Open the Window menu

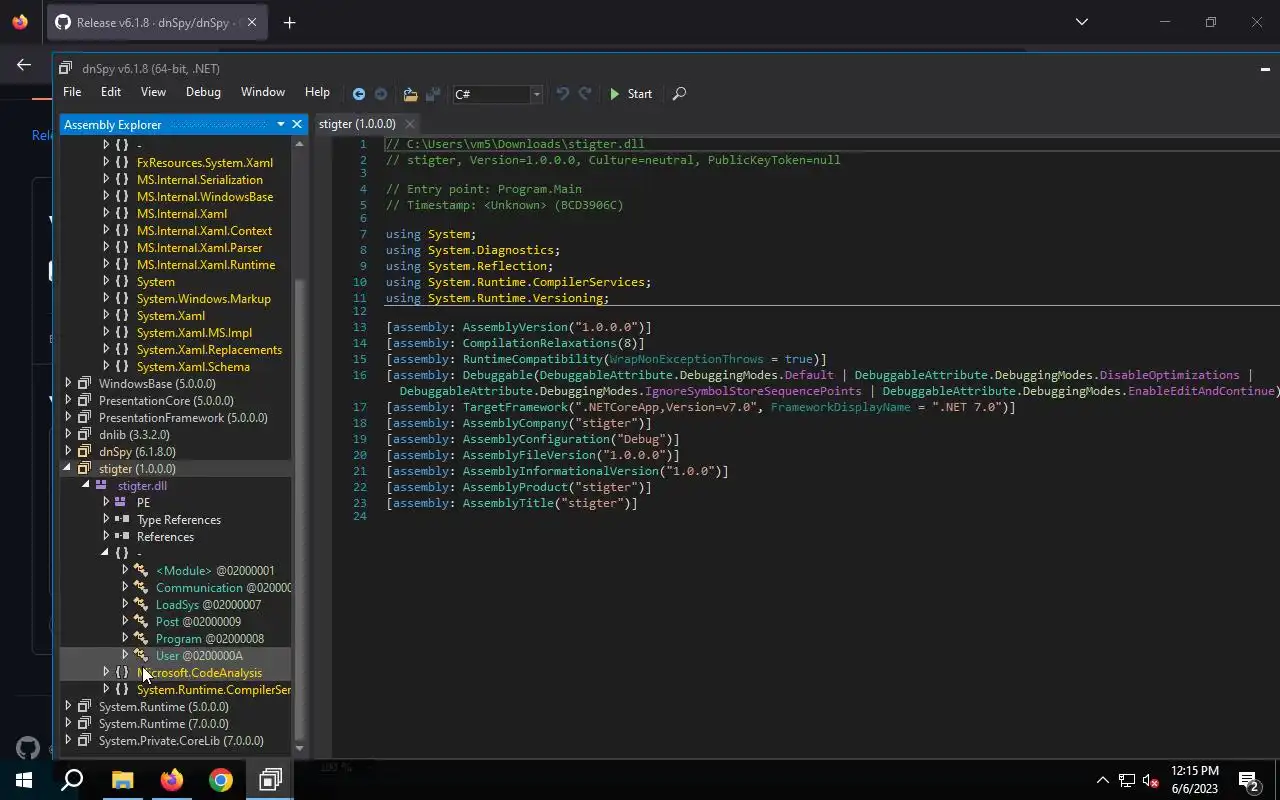coord(263,92)
